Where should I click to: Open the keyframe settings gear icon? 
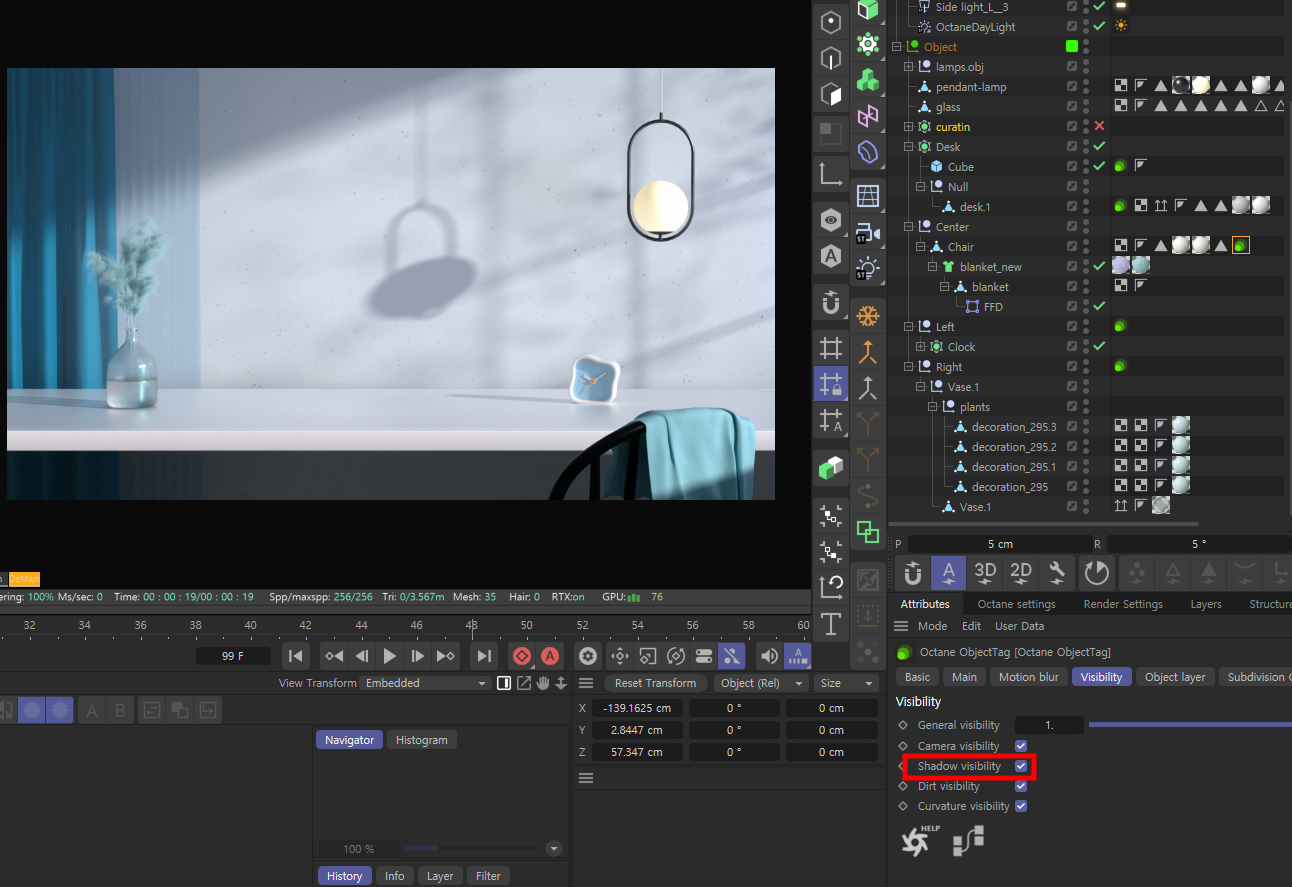point(588,656)
